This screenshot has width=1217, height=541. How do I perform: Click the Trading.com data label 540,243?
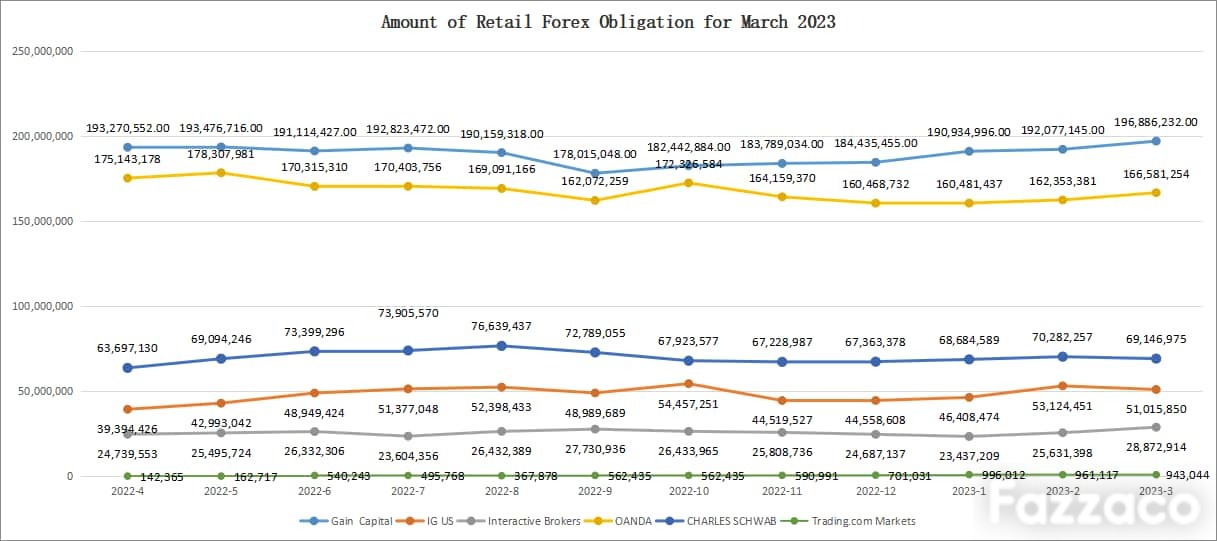coord(349,476)
